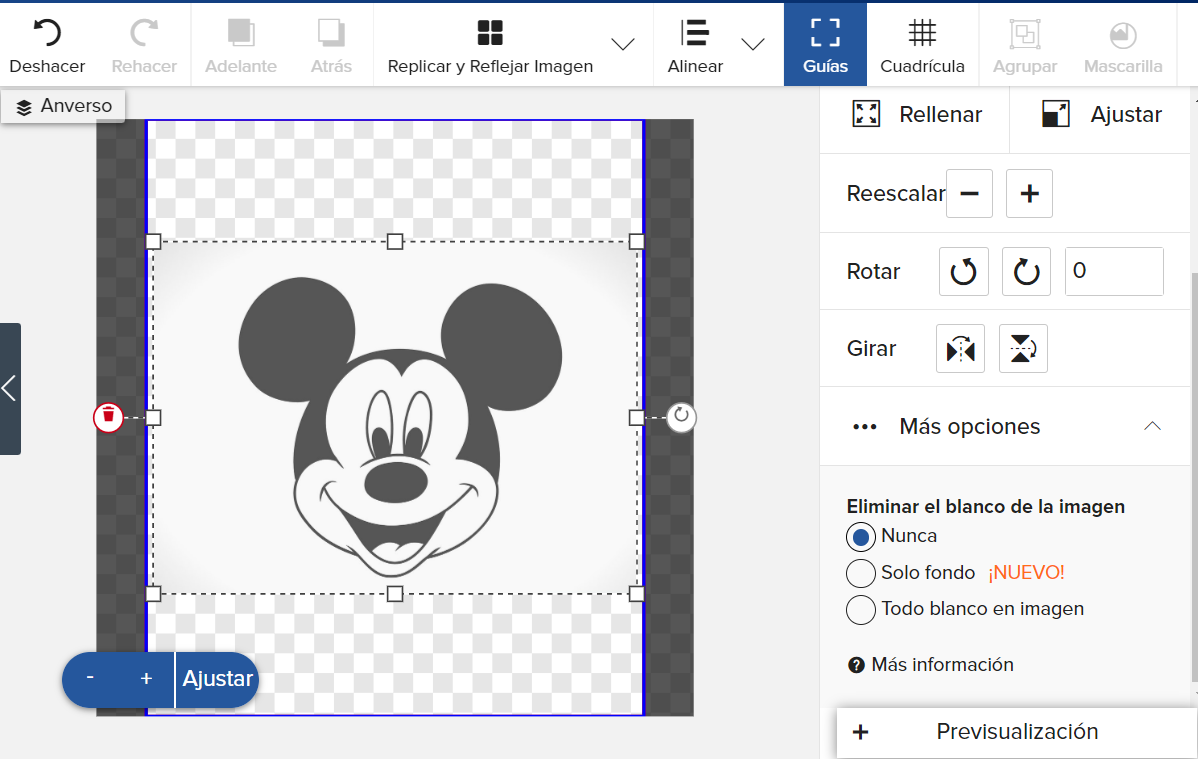Click the Rotar angle input field
This screenshot has width=1198, height=759.
[1114, 271]
